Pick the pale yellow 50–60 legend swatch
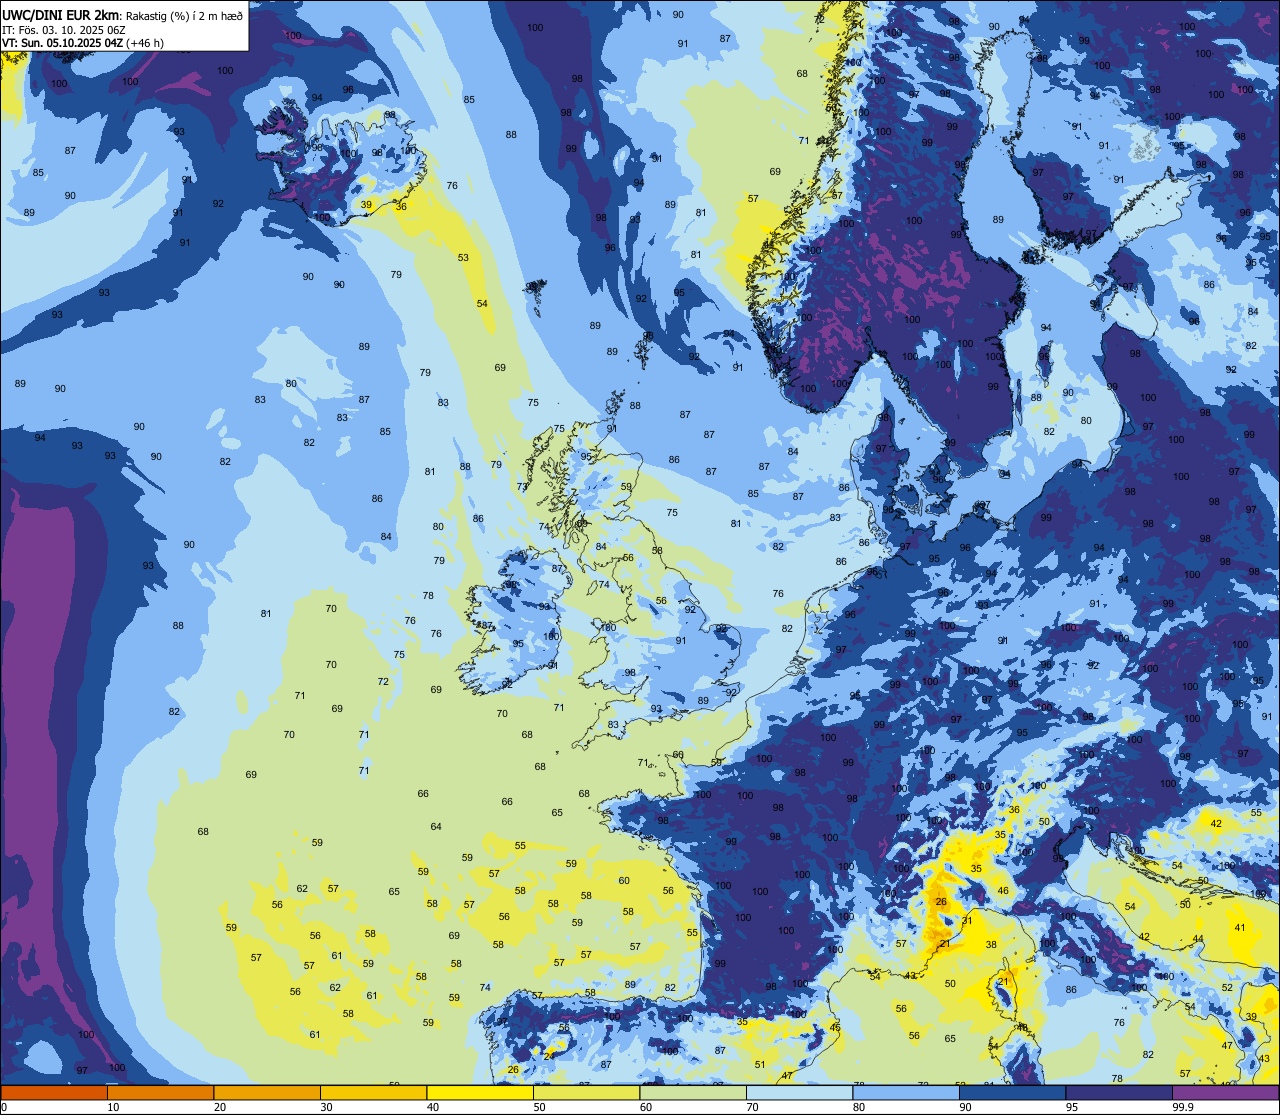The height and width of the screenshot is (1115, 1280). point(586,1092)
